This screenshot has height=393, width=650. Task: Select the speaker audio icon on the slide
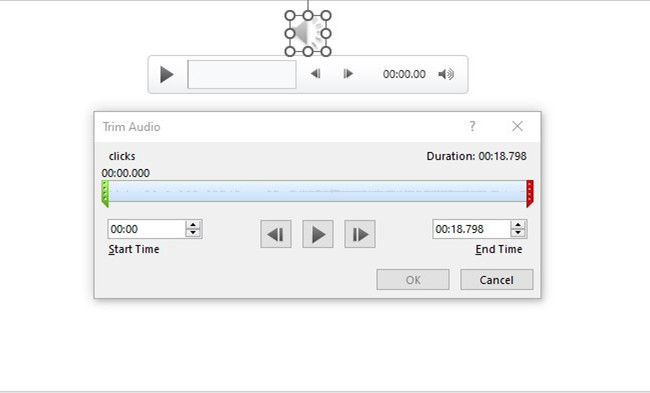tap(308, 33)
